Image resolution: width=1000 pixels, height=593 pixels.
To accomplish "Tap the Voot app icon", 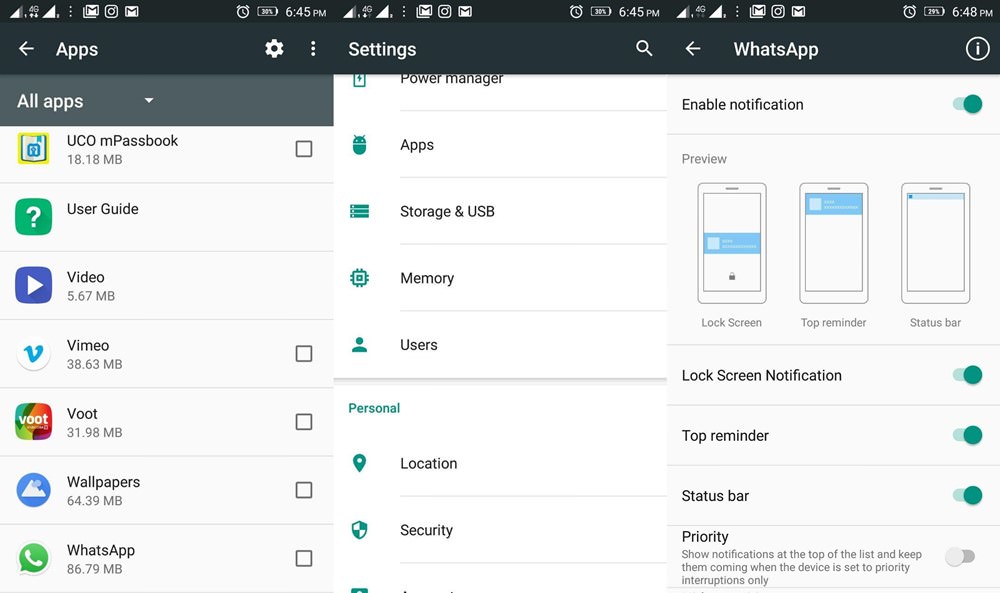I will coord(33,421).
